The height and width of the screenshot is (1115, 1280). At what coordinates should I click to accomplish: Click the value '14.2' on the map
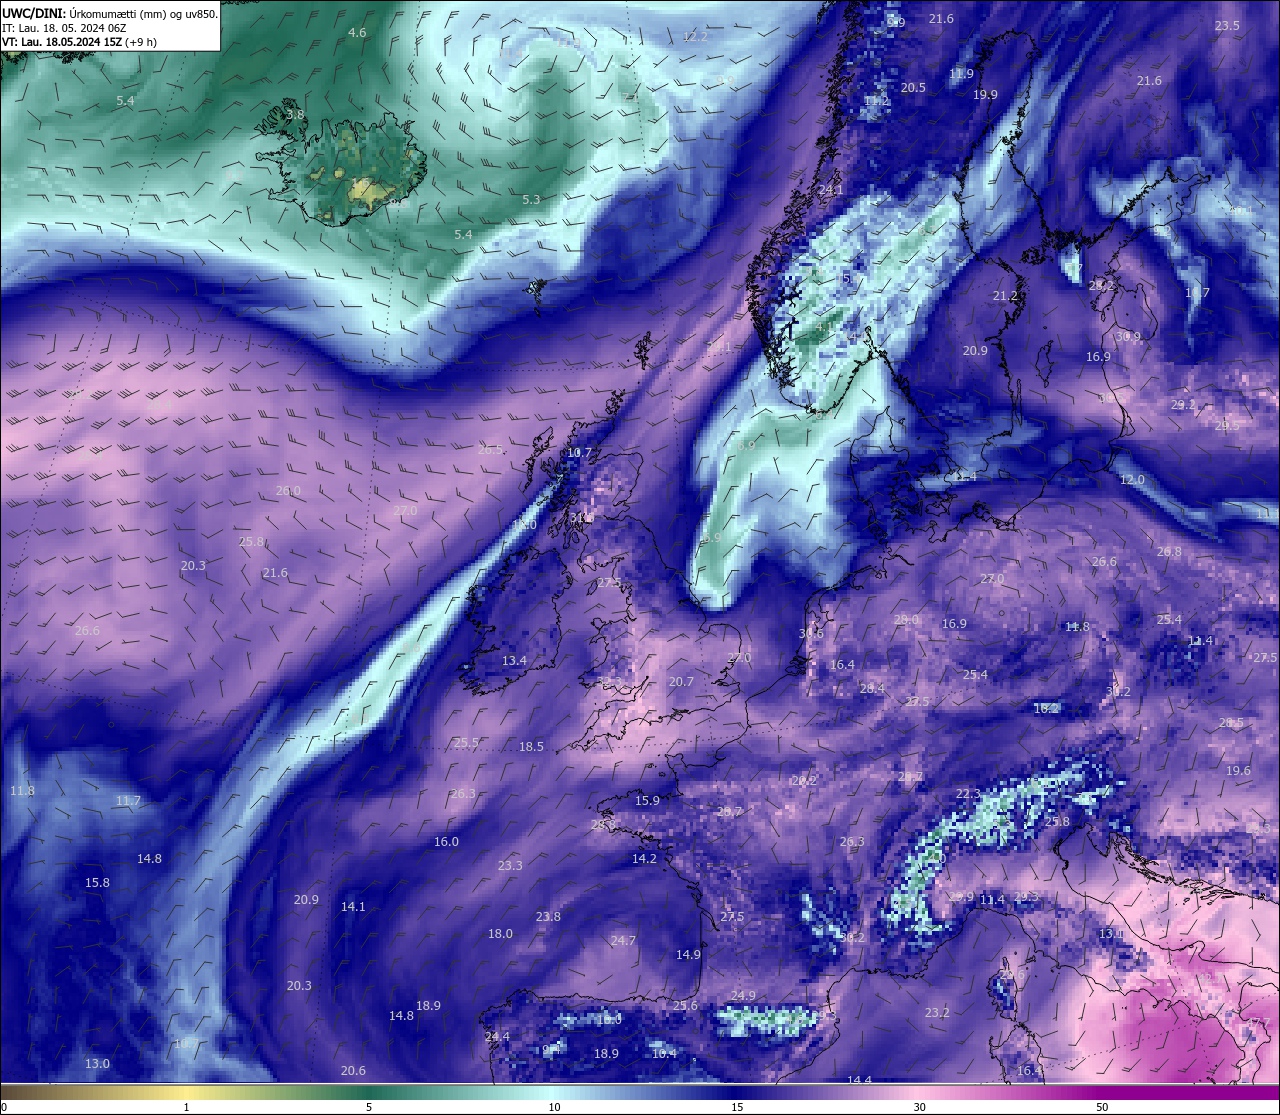click(644, 859)
